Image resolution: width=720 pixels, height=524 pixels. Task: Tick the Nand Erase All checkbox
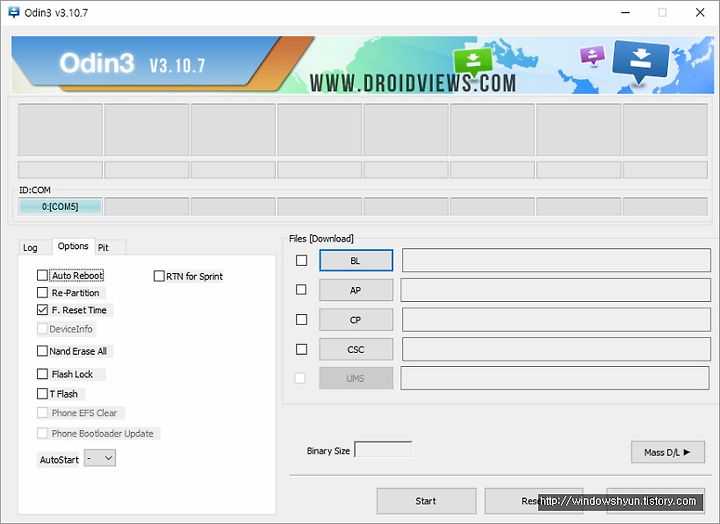pyautogui.click(x=42, y=351)
